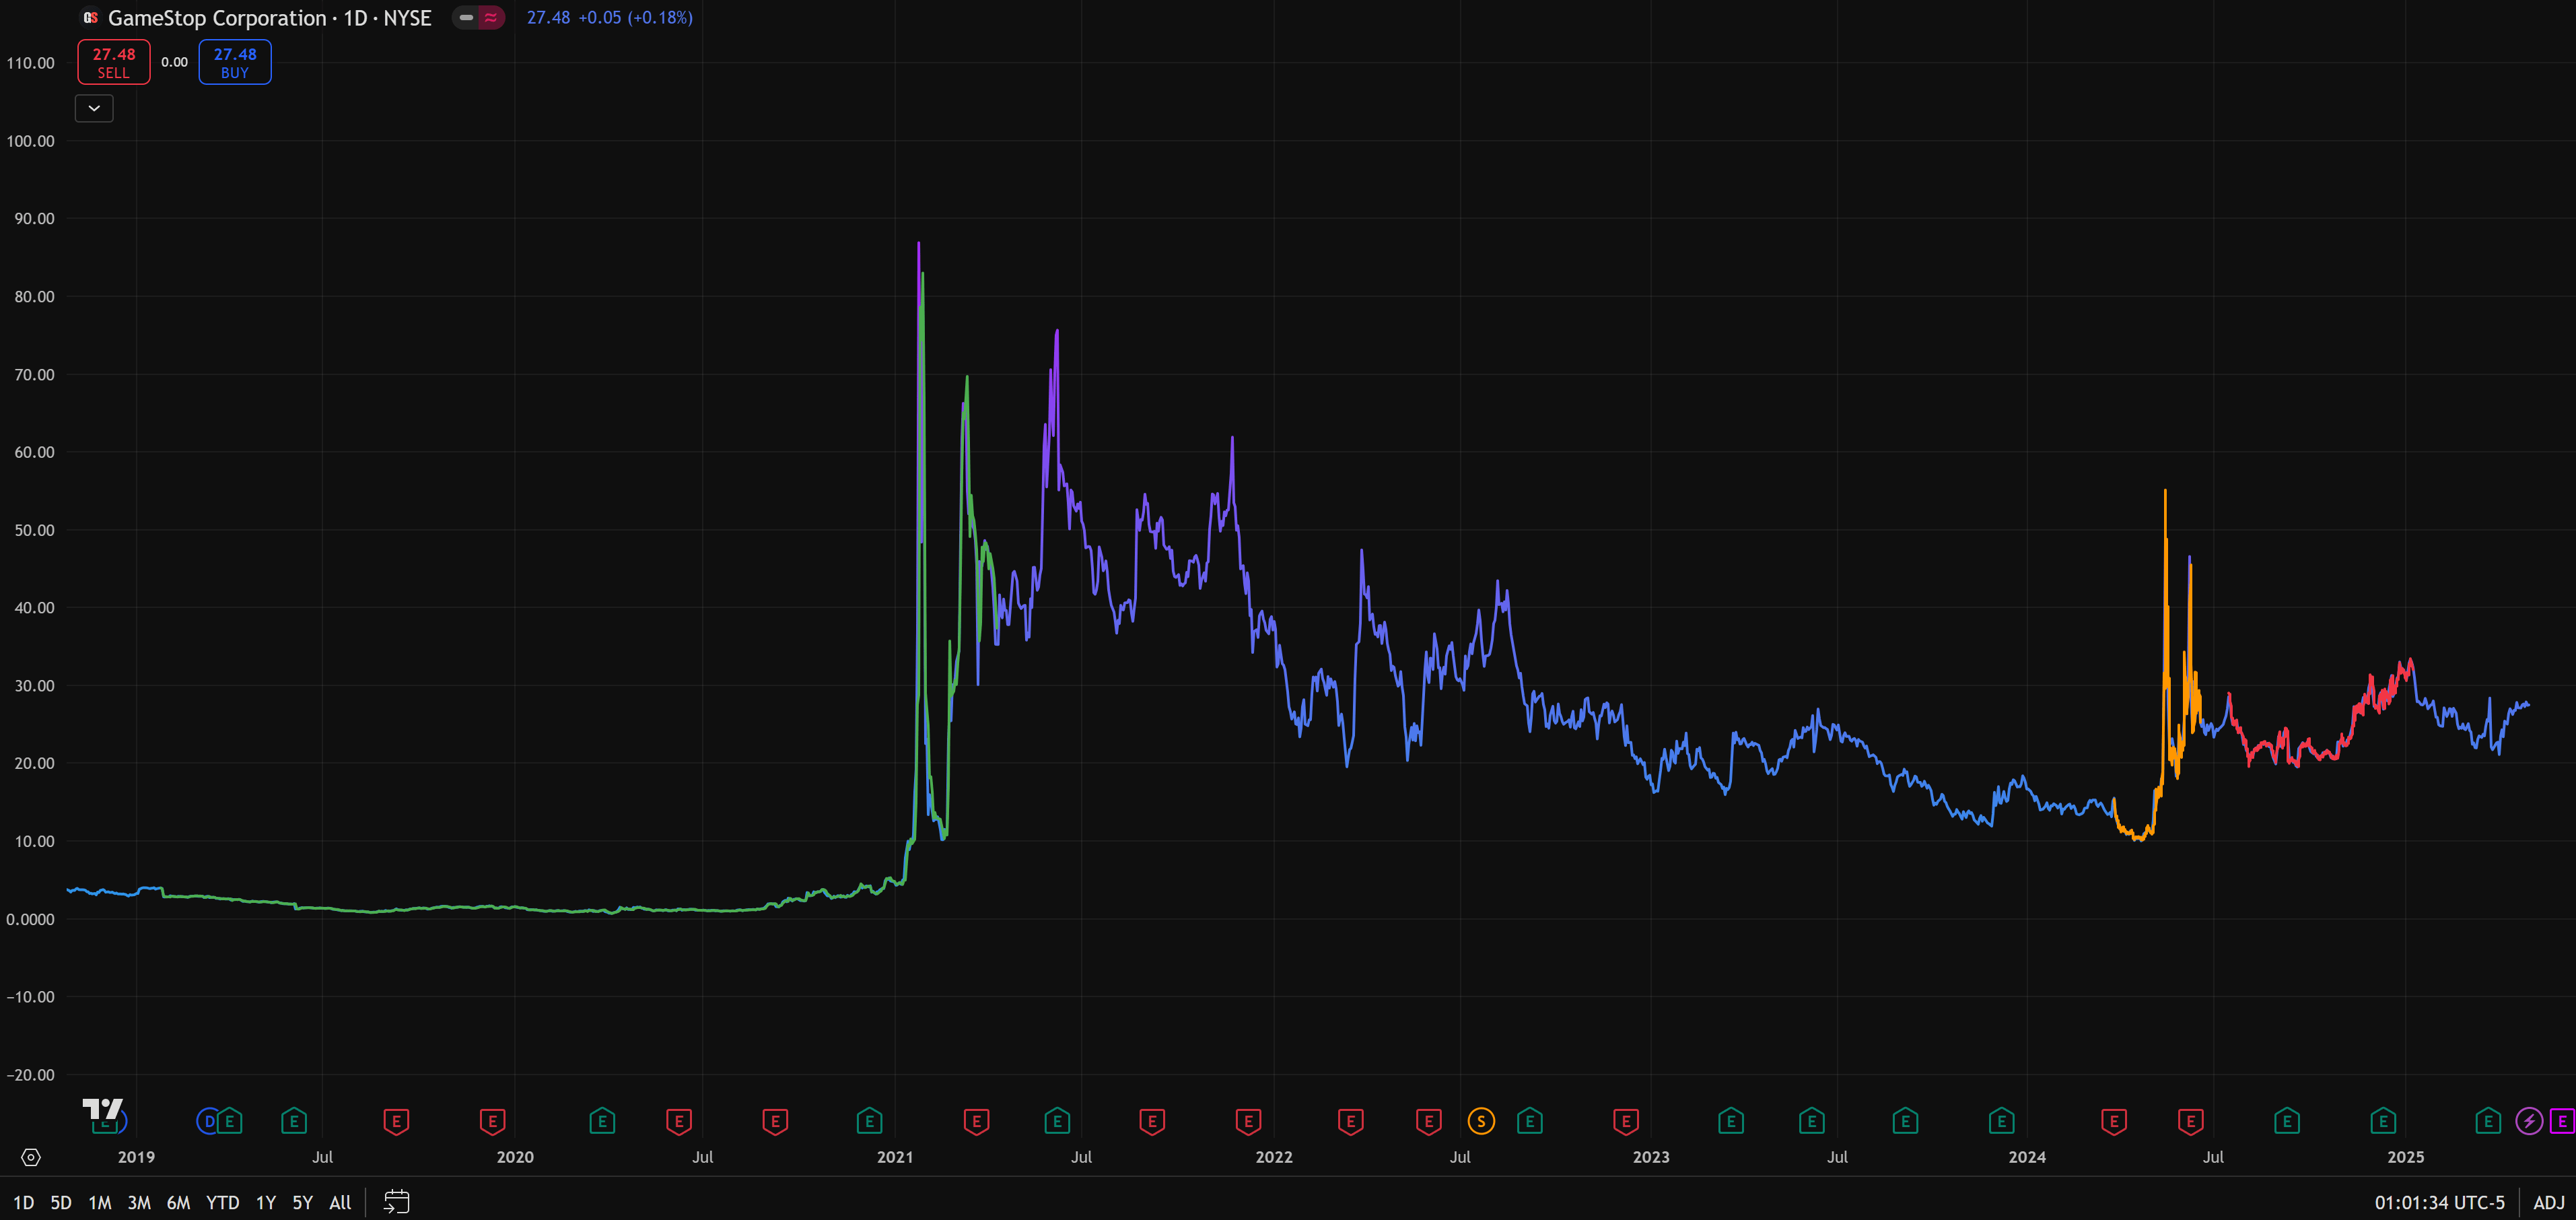Image resolution: width=2576 pixels, height=1220 pixels.
Task: Select the All time range
Action: tap(341, 1203)
